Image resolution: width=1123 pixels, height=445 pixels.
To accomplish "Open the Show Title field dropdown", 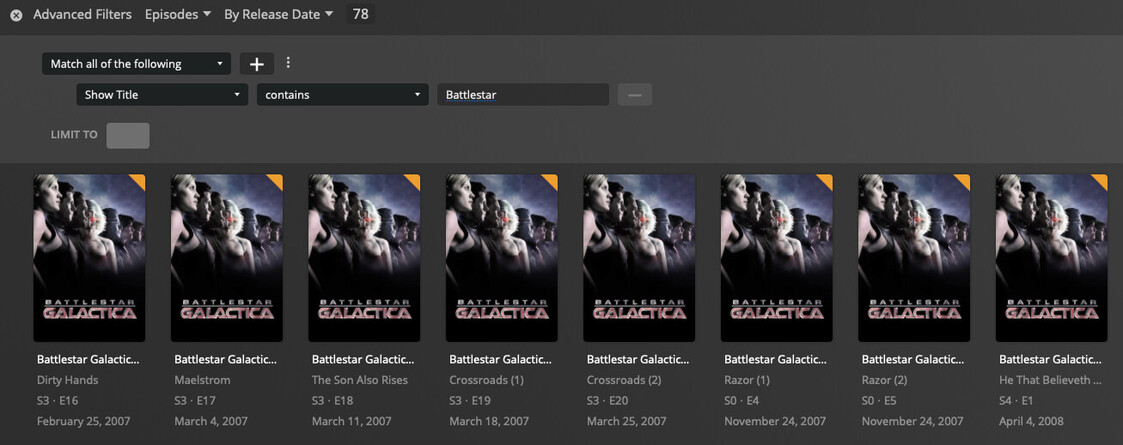I will (x=162, y=95).
